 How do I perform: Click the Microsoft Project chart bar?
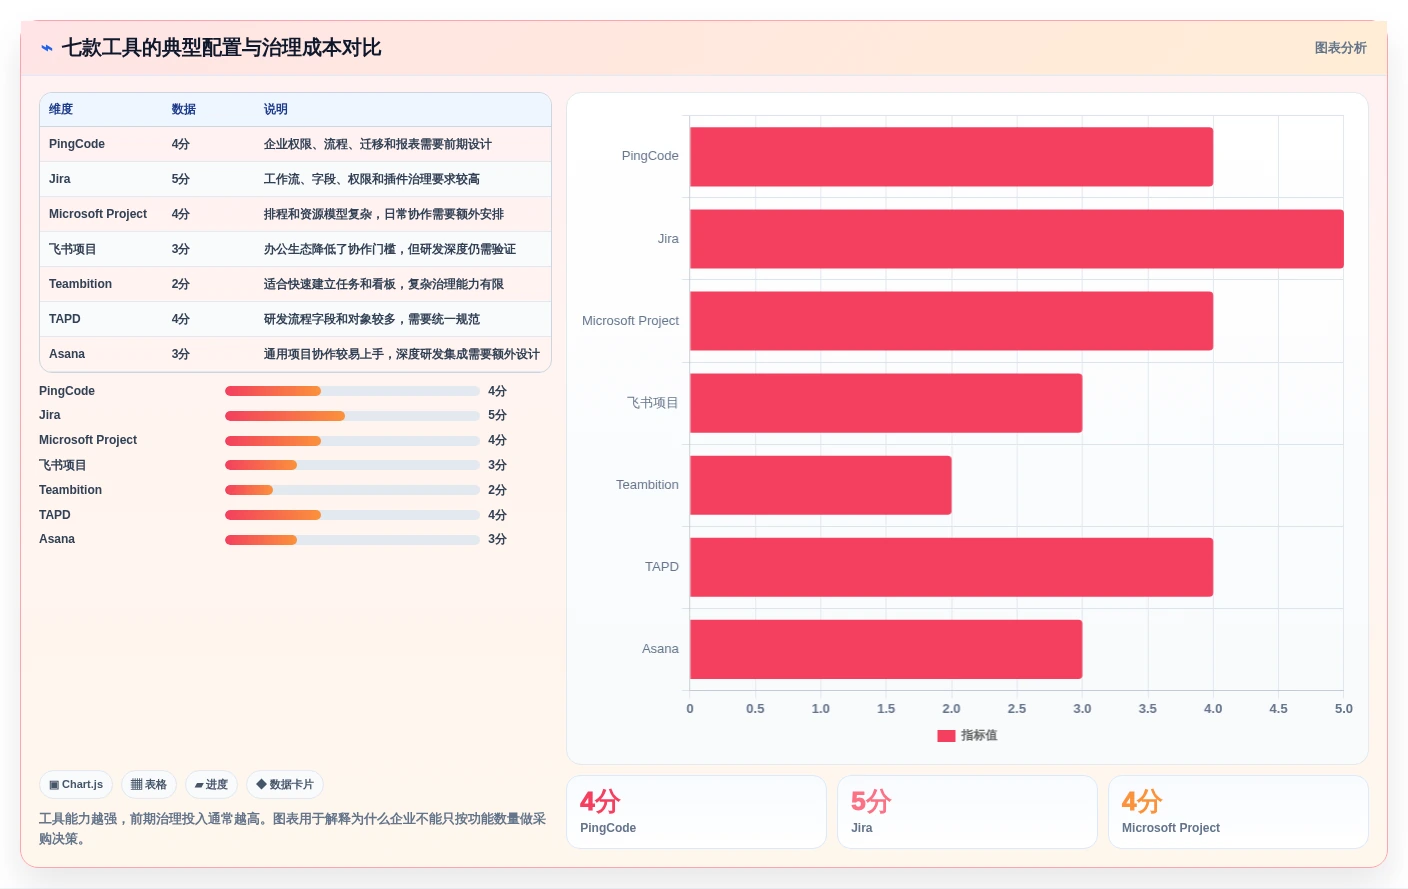[x=951, y=321]
